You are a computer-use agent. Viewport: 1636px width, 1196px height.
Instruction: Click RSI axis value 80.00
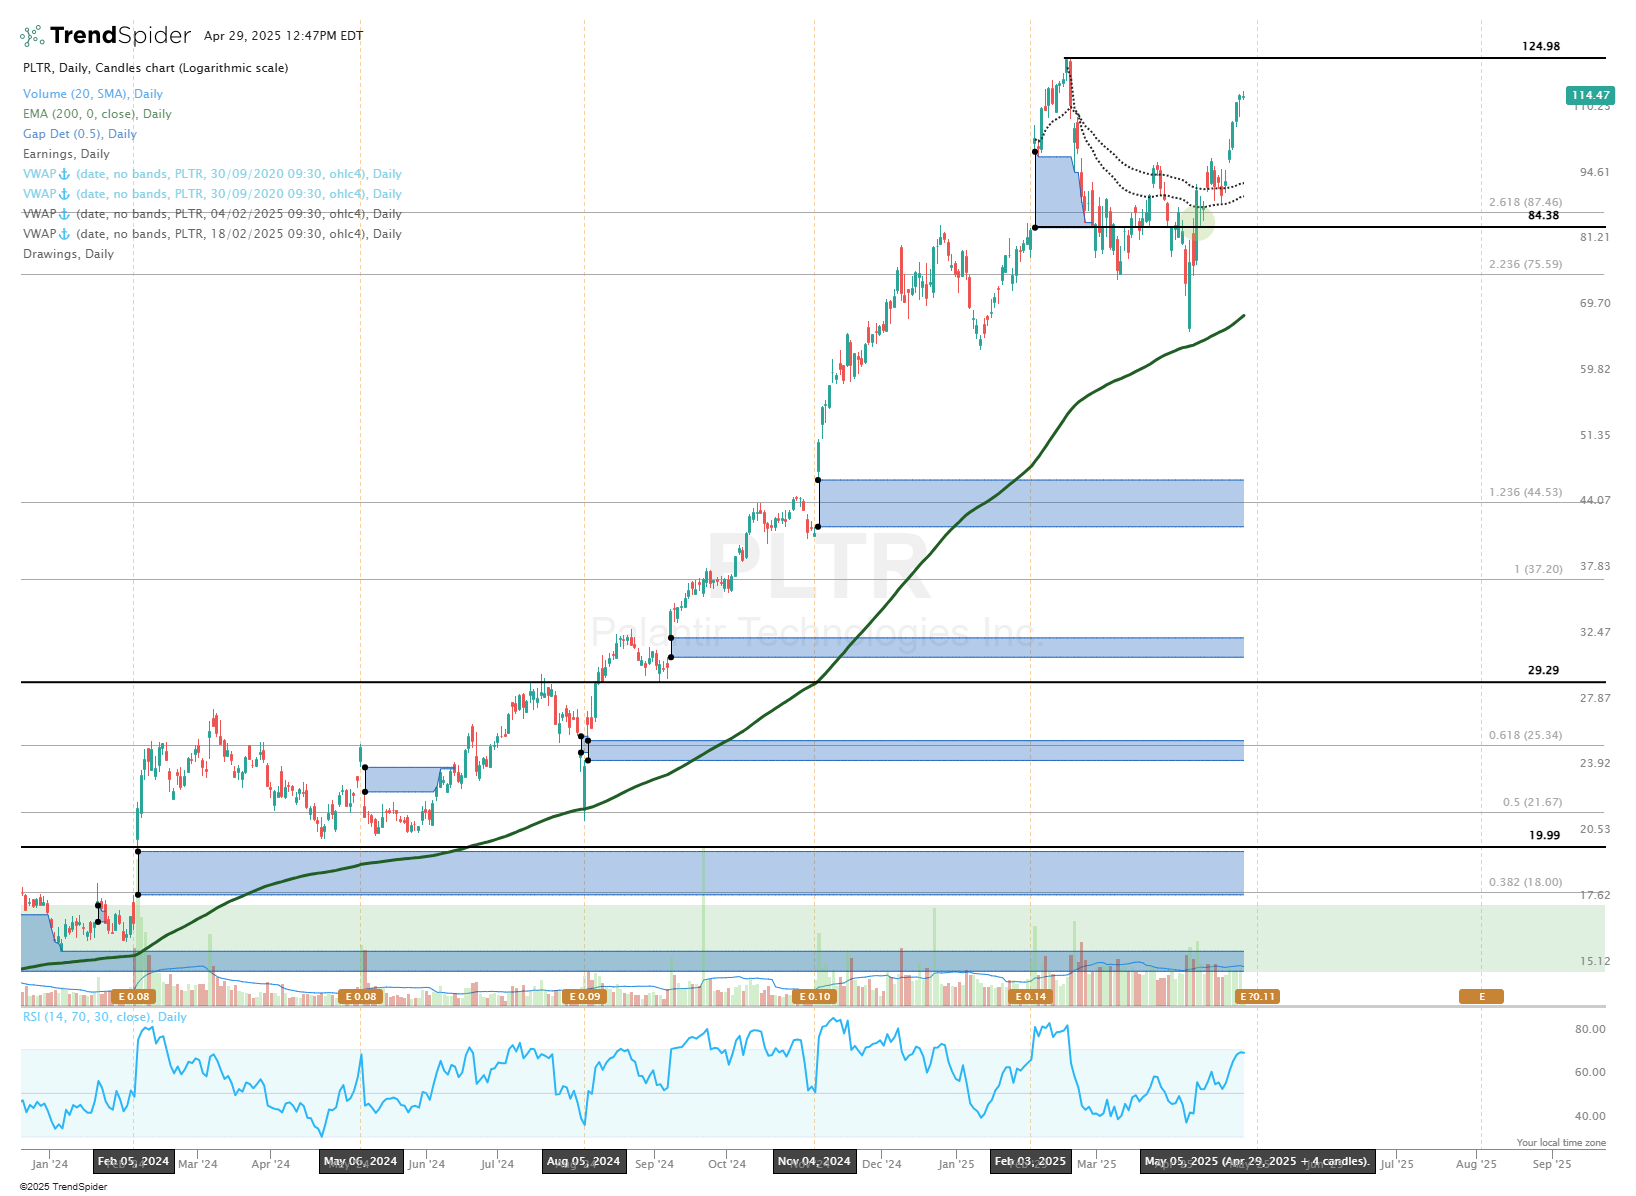tap(1590, 1029)
